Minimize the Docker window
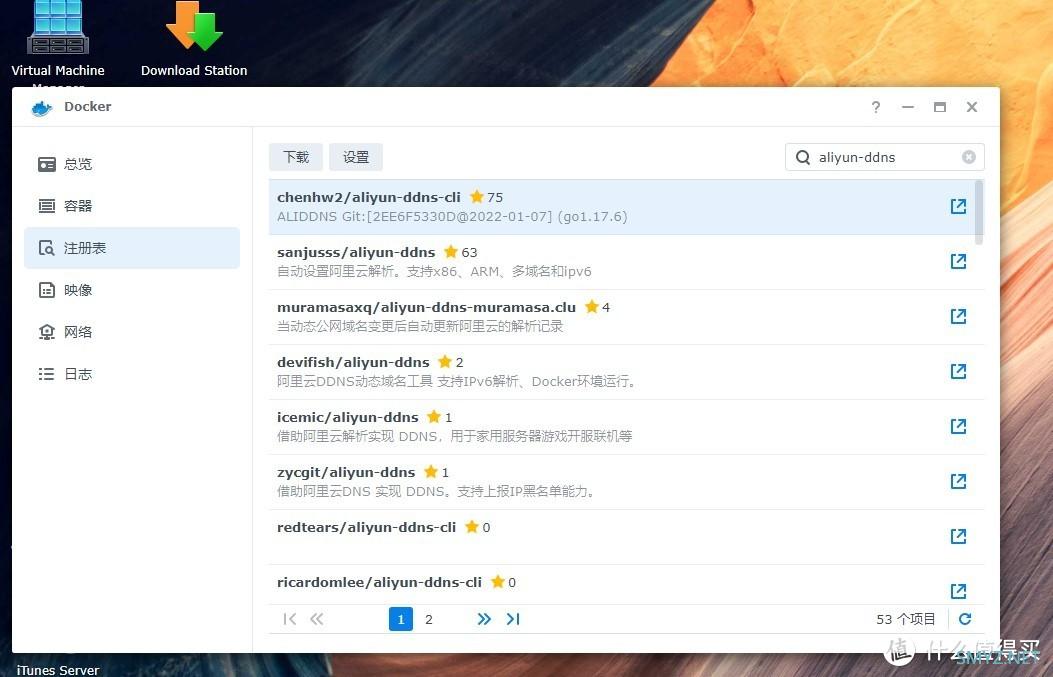The image size is (1053, 677). [908, 107]
